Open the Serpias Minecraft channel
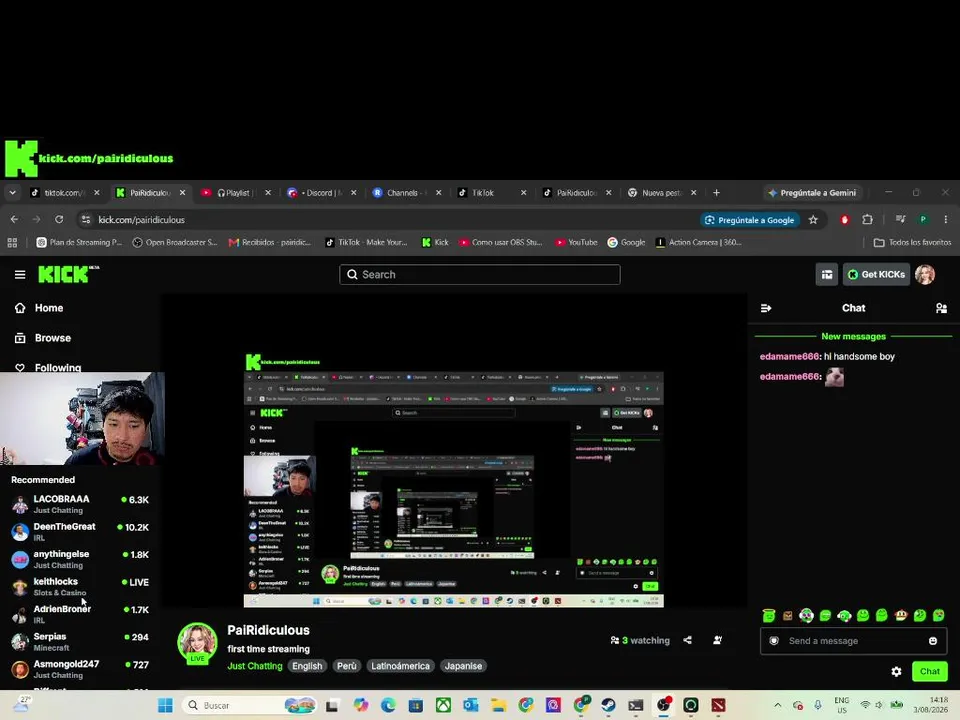 tap(81, 642)
